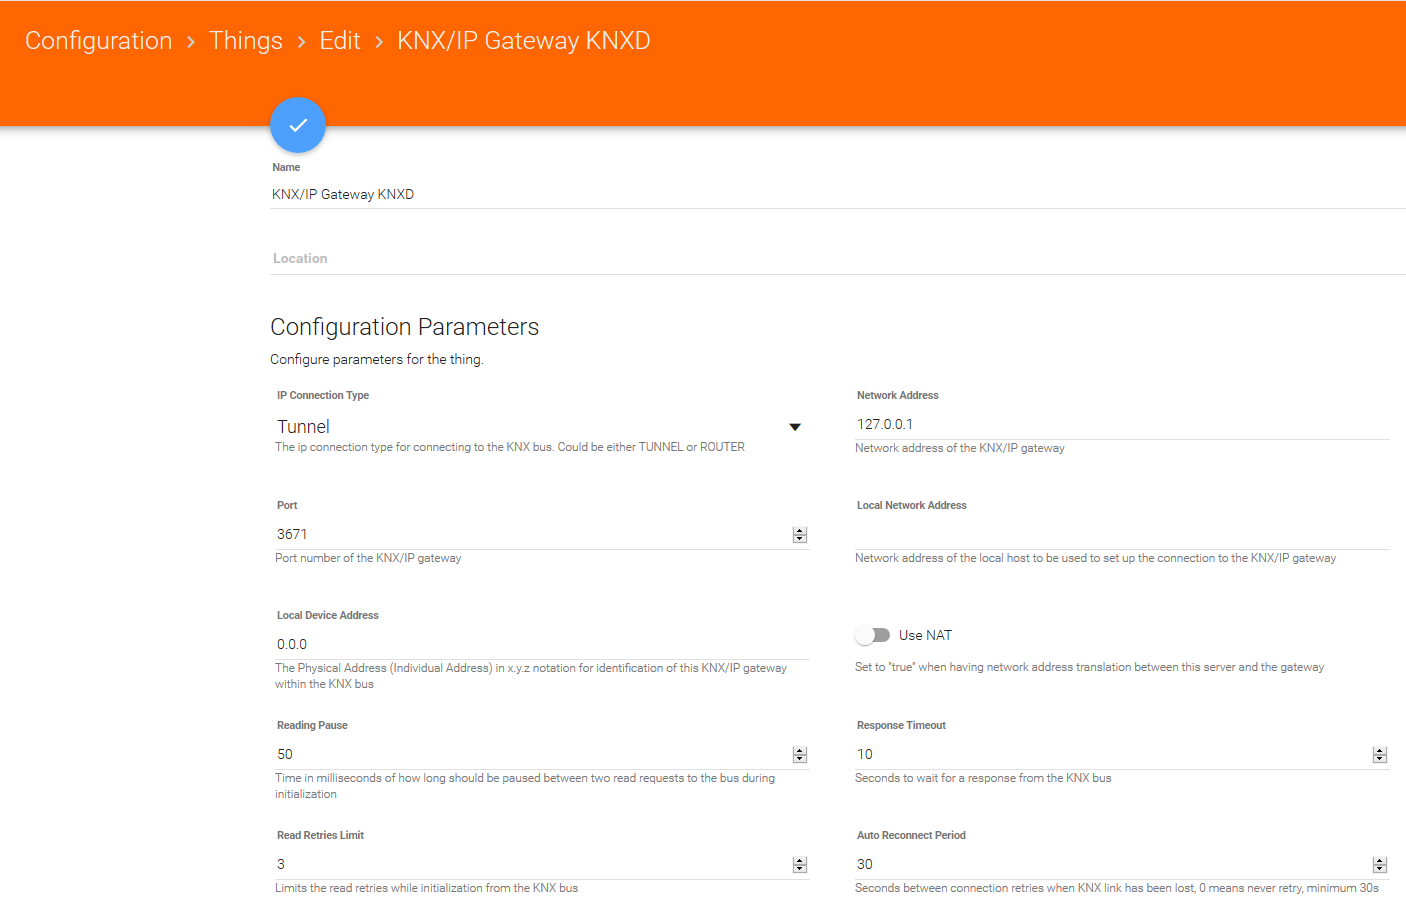Click the Edit breadcrumb
Viewport: 1406px width, 907px height.
pyautogui.click(x=340, y=41)
